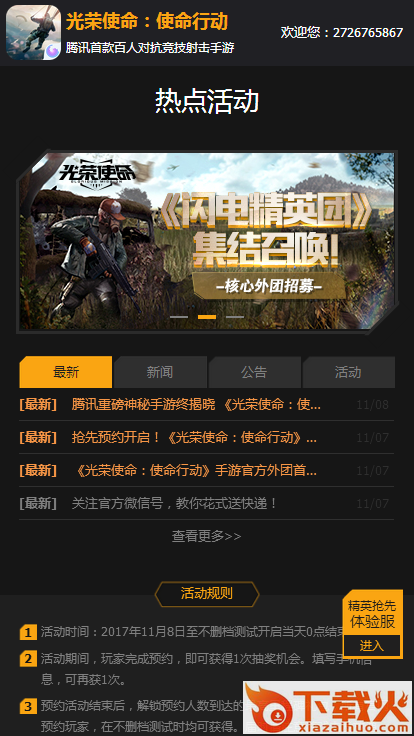Viewport: 414px width, 736px height.
Task: Open news 抢先预约开启 article
Action: 207,437
